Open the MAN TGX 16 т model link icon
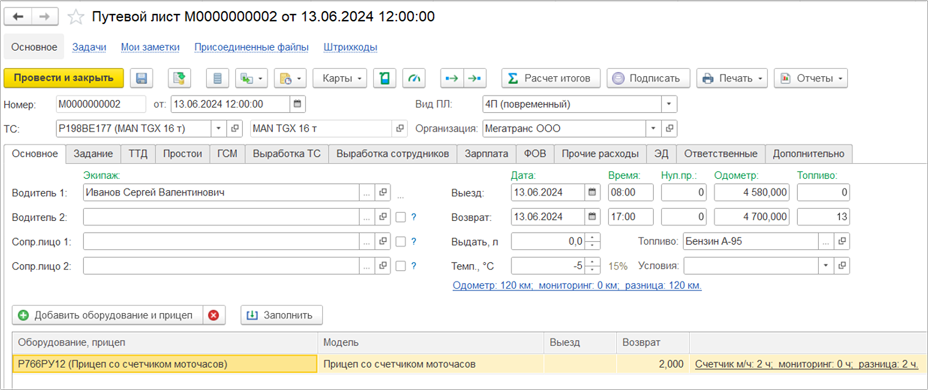The image size is (928, 390). coord(401,128)
